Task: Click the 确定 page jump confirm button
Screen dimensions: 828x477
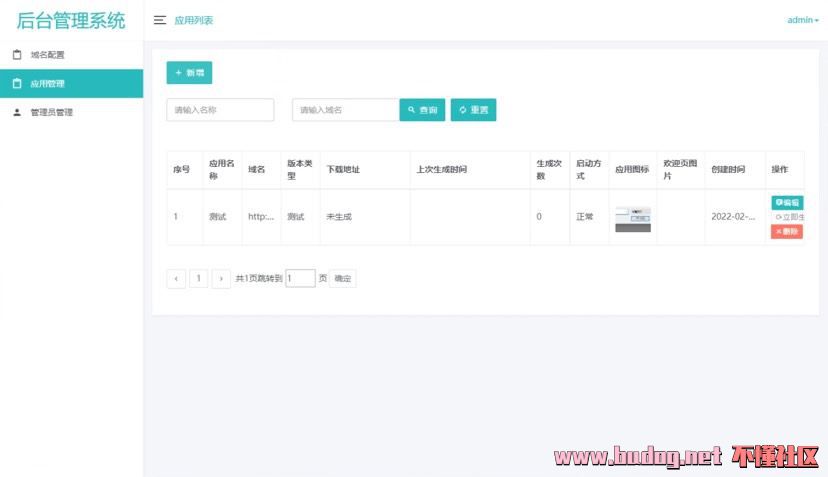Action: point(343,279)
